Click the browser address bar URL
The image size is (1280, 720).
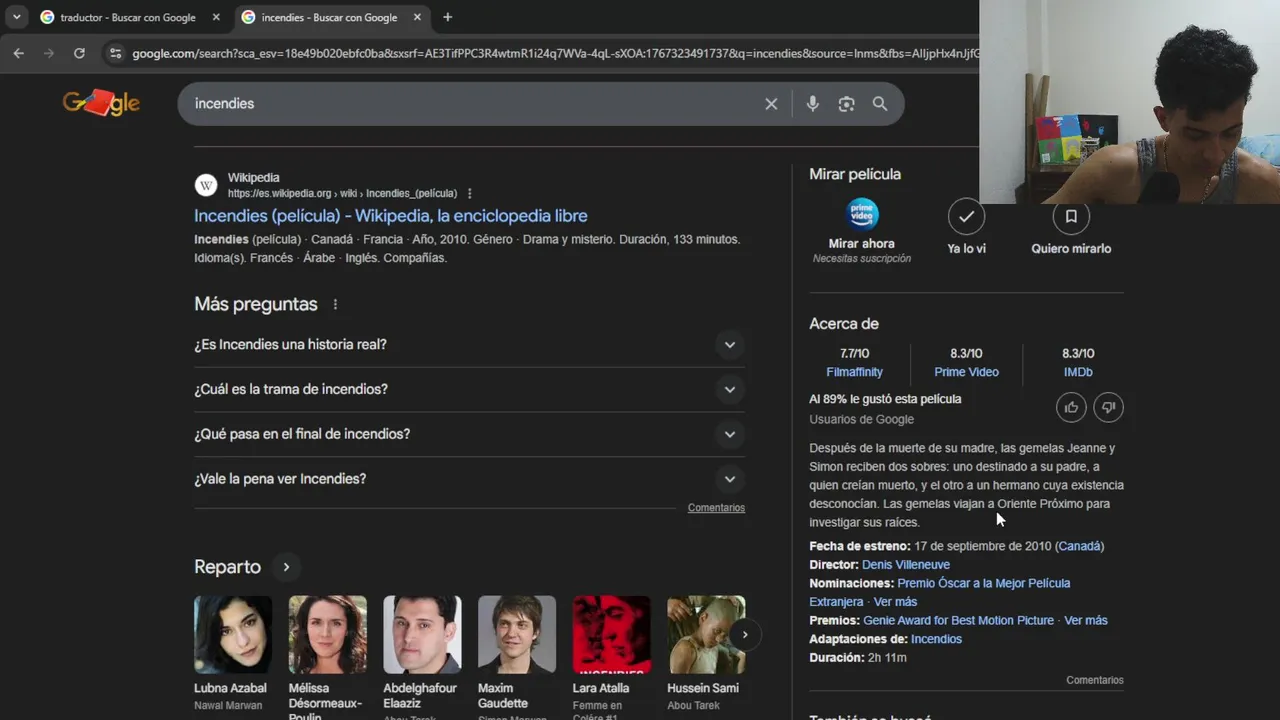pyautogui.click(x=555, y=53)
